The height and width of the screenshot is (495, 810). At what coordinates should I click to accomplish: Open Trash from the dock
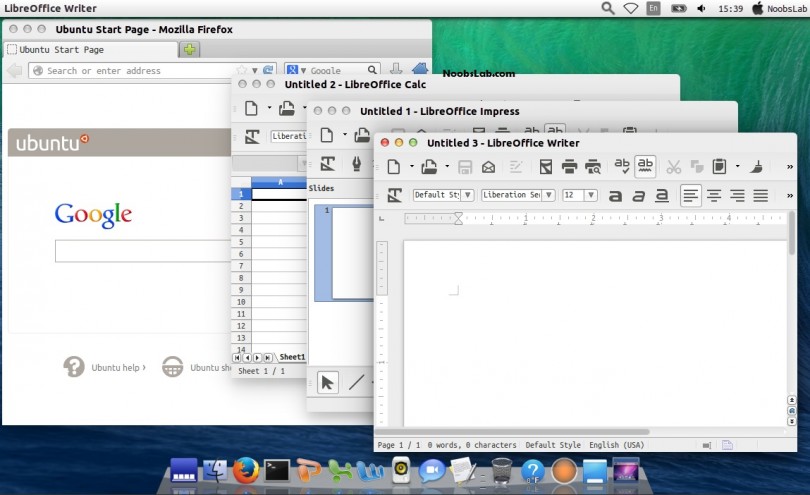[501, 471]
